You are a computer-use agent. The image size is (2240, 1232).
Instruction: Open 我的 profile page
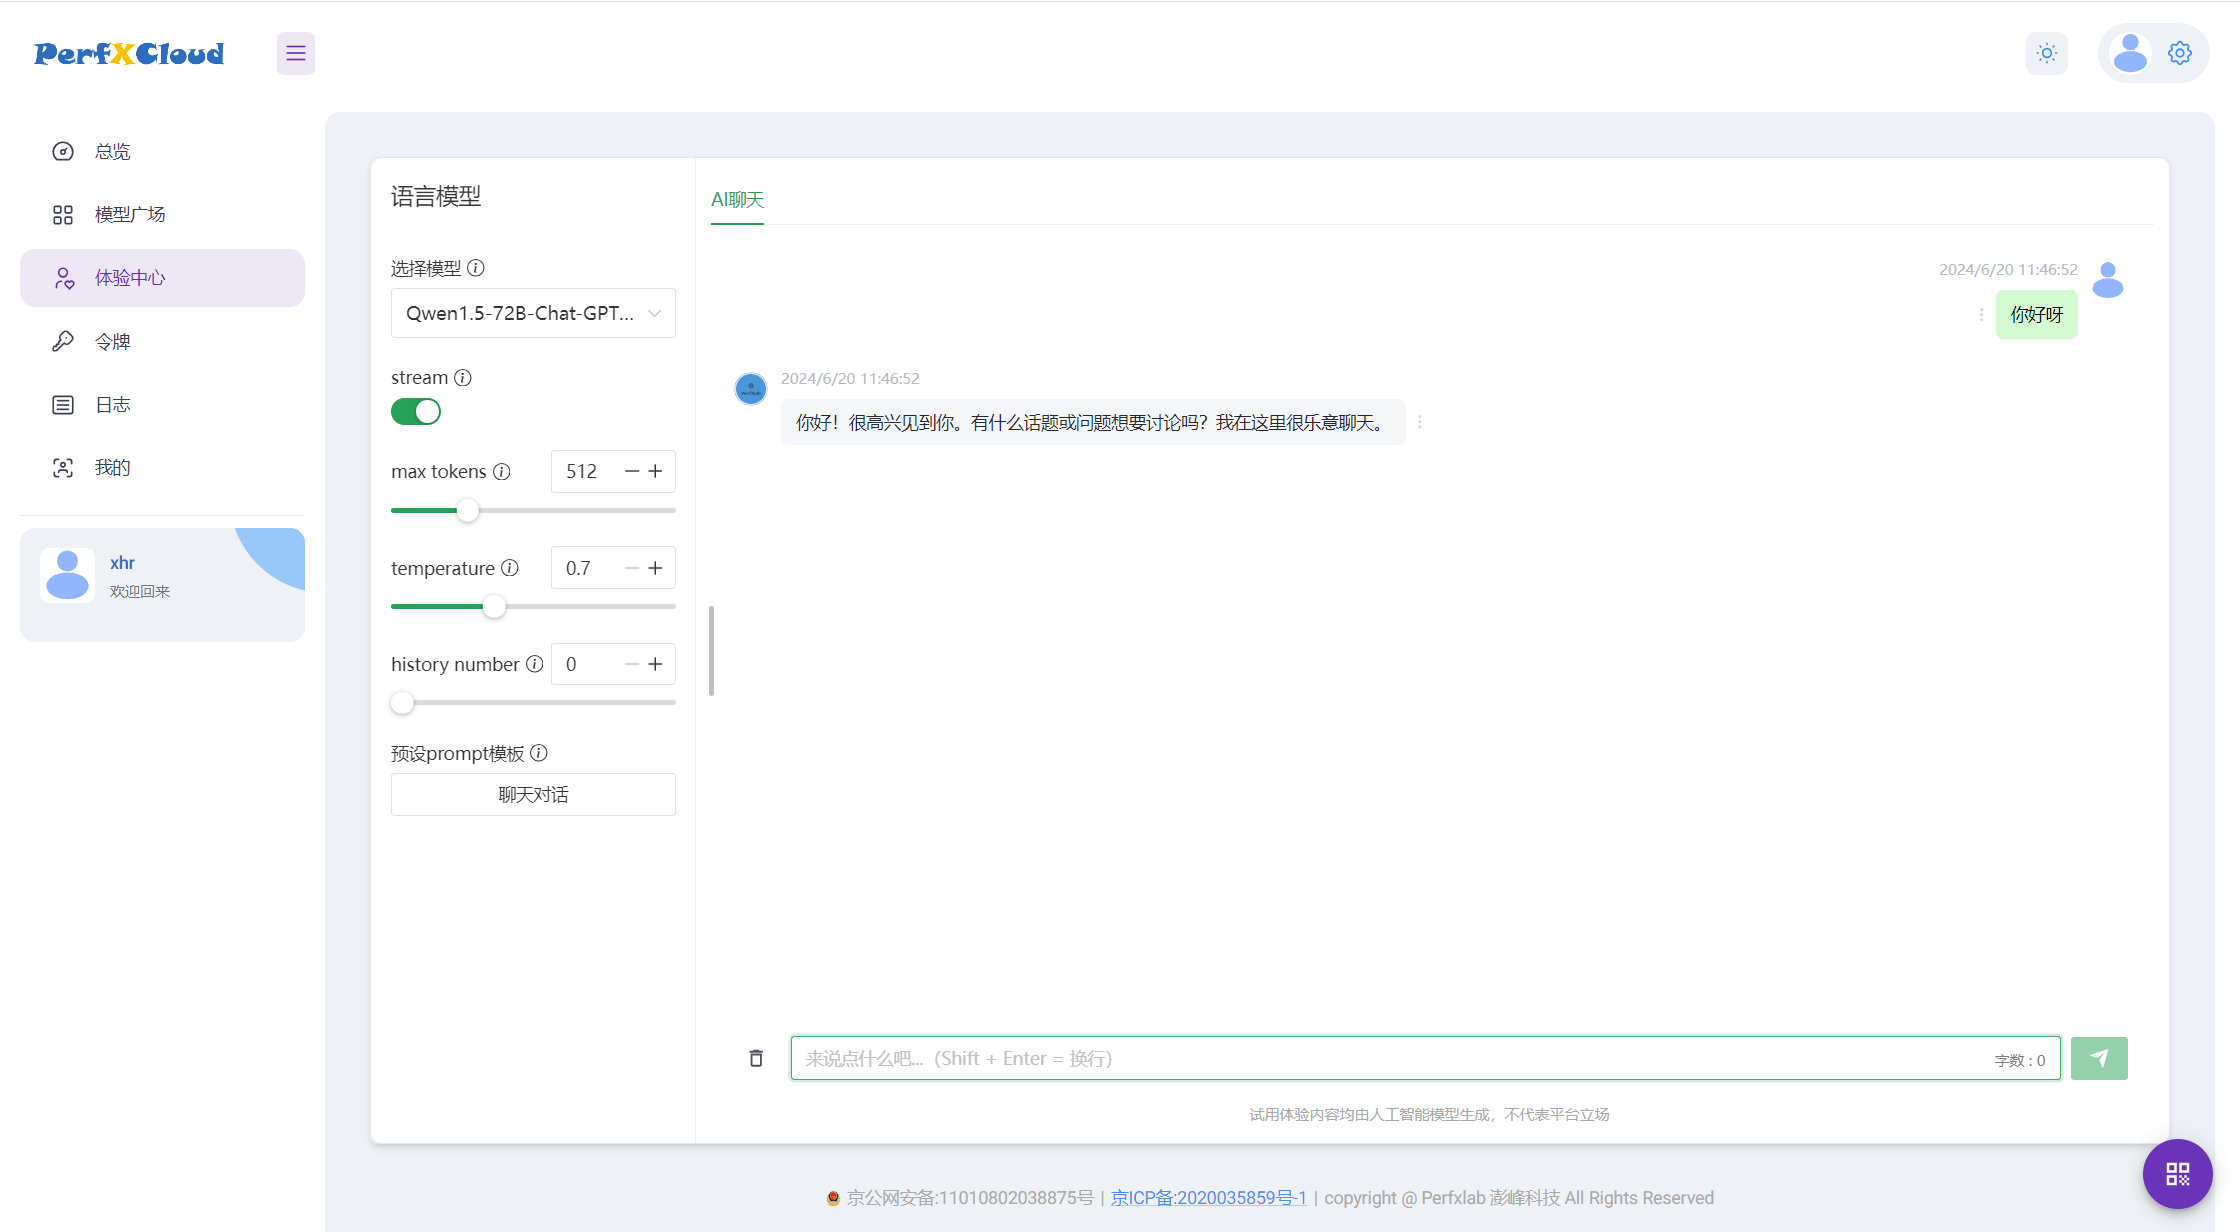[162, 467]
